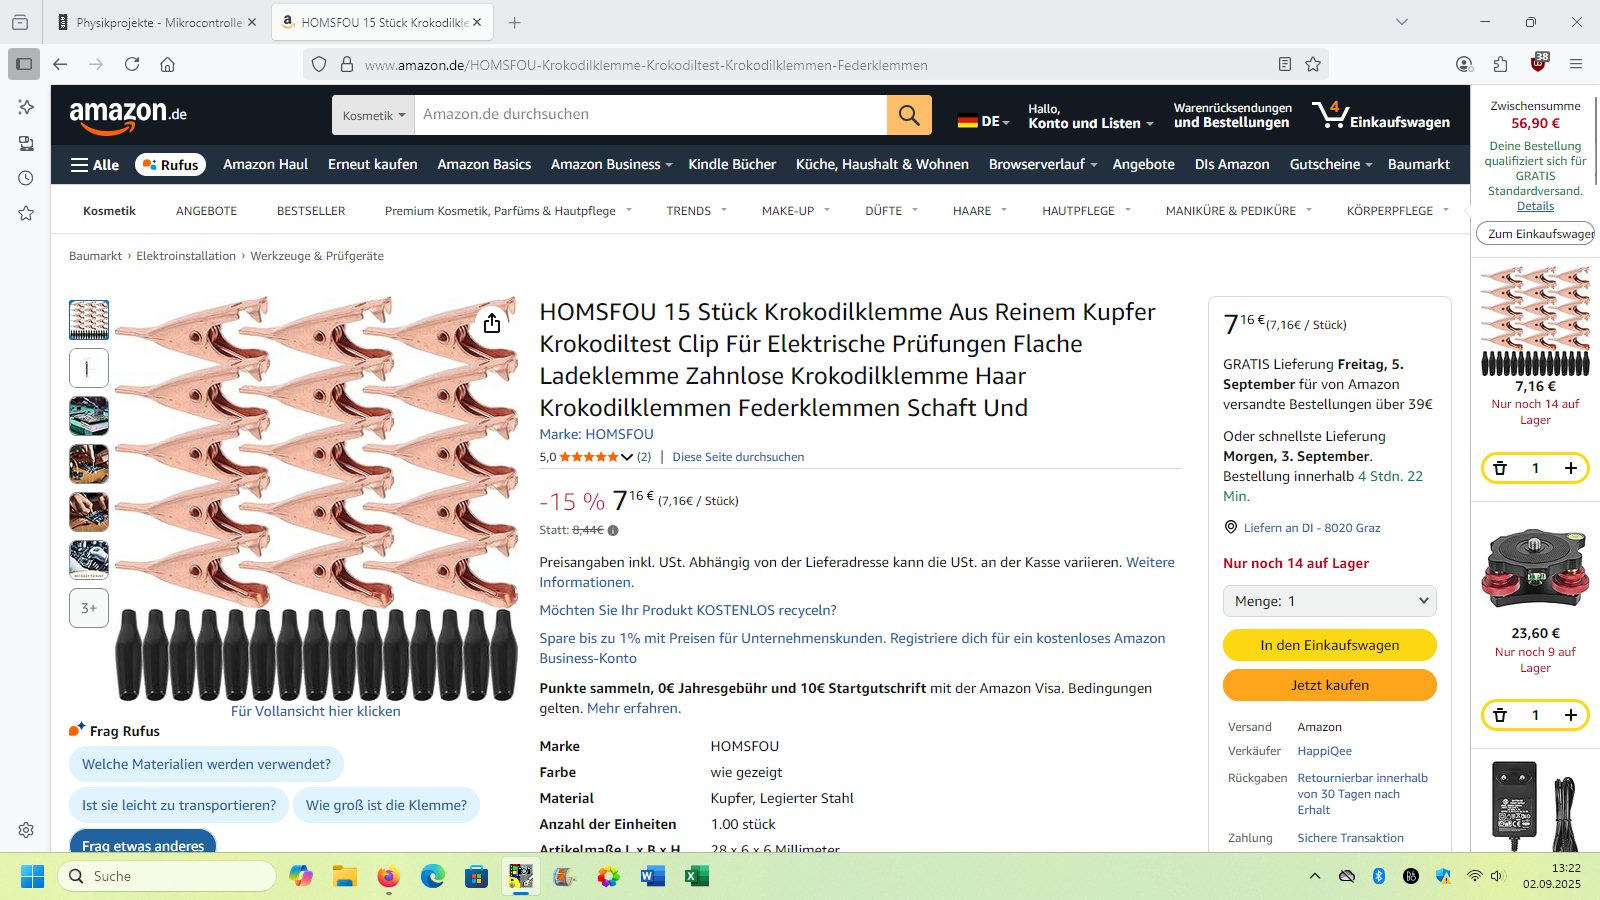This screenshot has width=1600, height=900.
Task: Click the share icon on product image
Action: pyautogui.click(x=492, y=323)
